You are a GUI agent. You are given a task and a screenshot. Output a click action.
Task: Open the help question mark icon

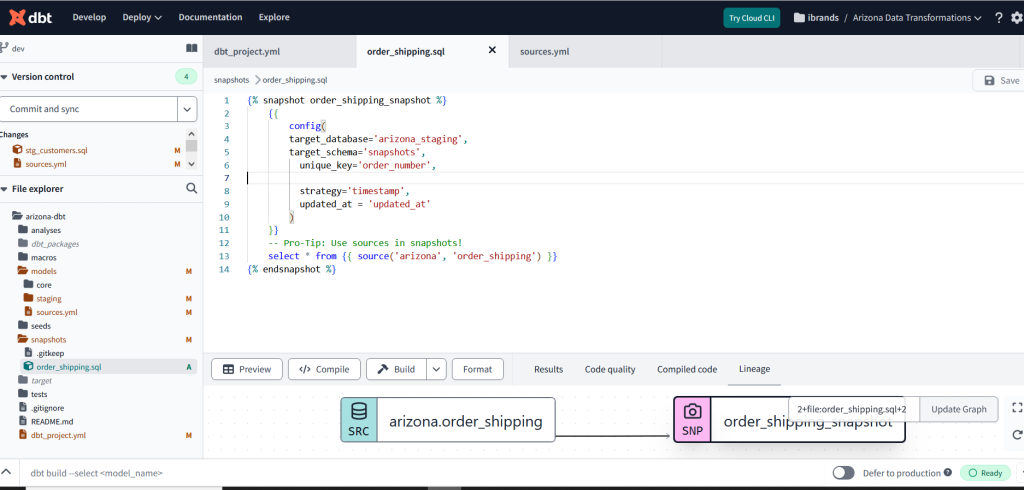(998, 18)
